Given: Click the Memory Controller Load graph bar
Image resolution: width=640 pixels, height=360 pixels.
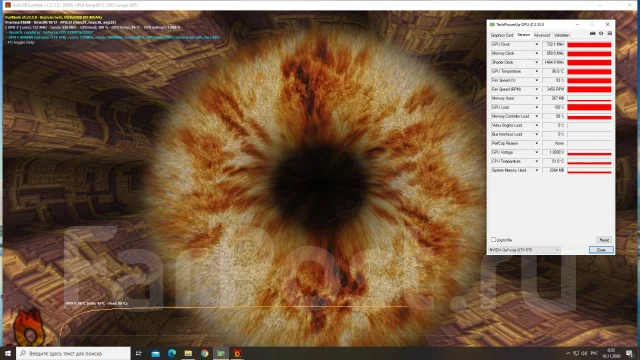Looking at the screenshot, I should click(589, 116).
